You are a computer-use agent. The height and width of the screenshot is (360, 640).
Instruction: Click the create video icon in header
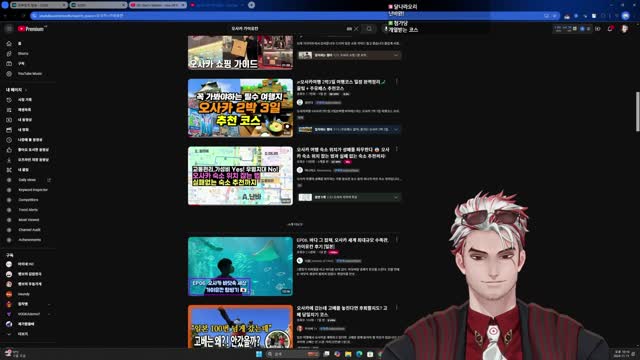point(598,29)
